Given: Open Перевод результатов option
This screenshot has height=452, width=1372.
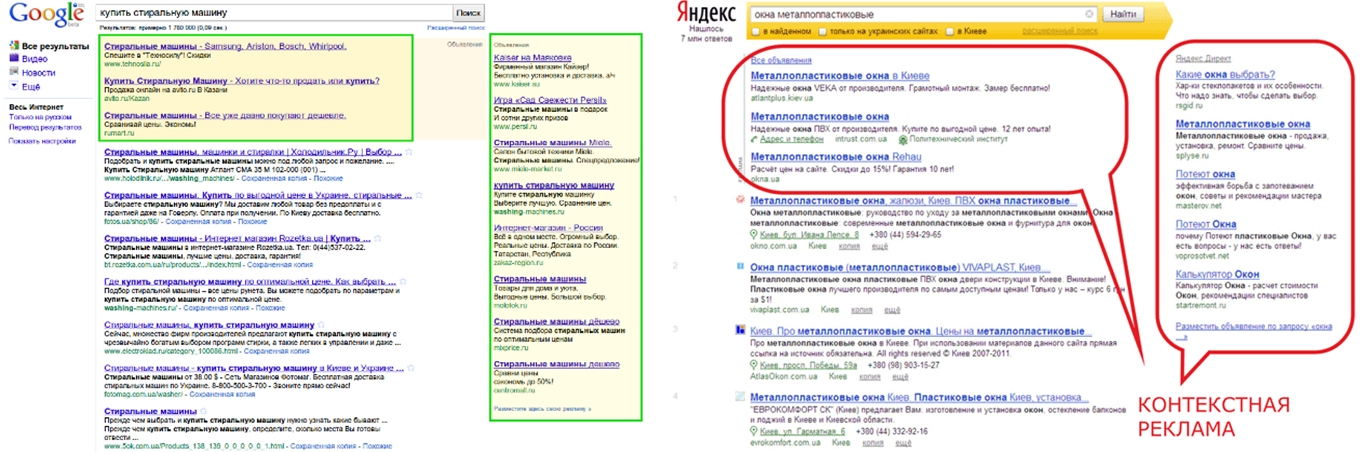Looking at the screenshot, I should (45, 128).
